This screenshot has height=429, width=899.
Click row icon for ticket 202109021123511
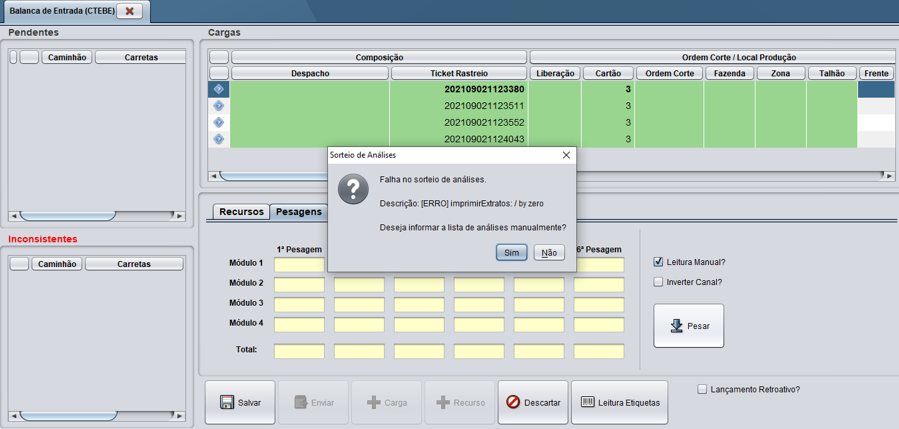tap(218, 106)
